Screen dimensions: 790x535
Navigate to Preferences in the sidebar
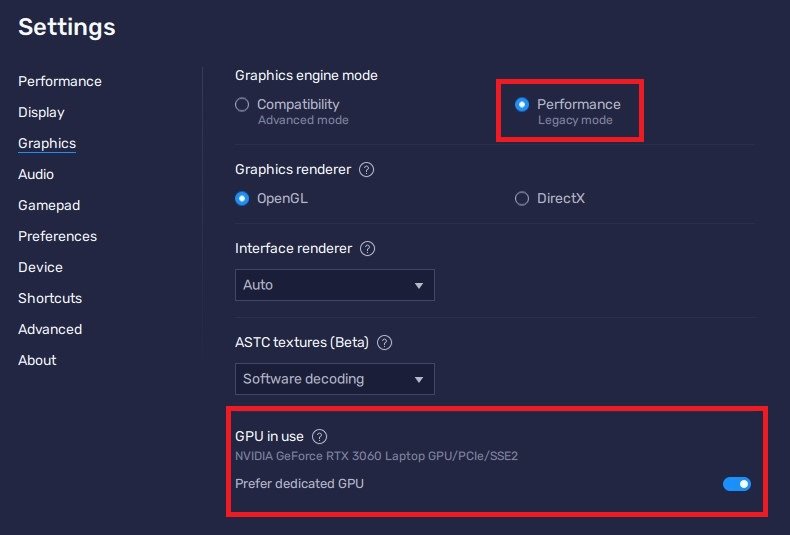[x=57, y=236]
